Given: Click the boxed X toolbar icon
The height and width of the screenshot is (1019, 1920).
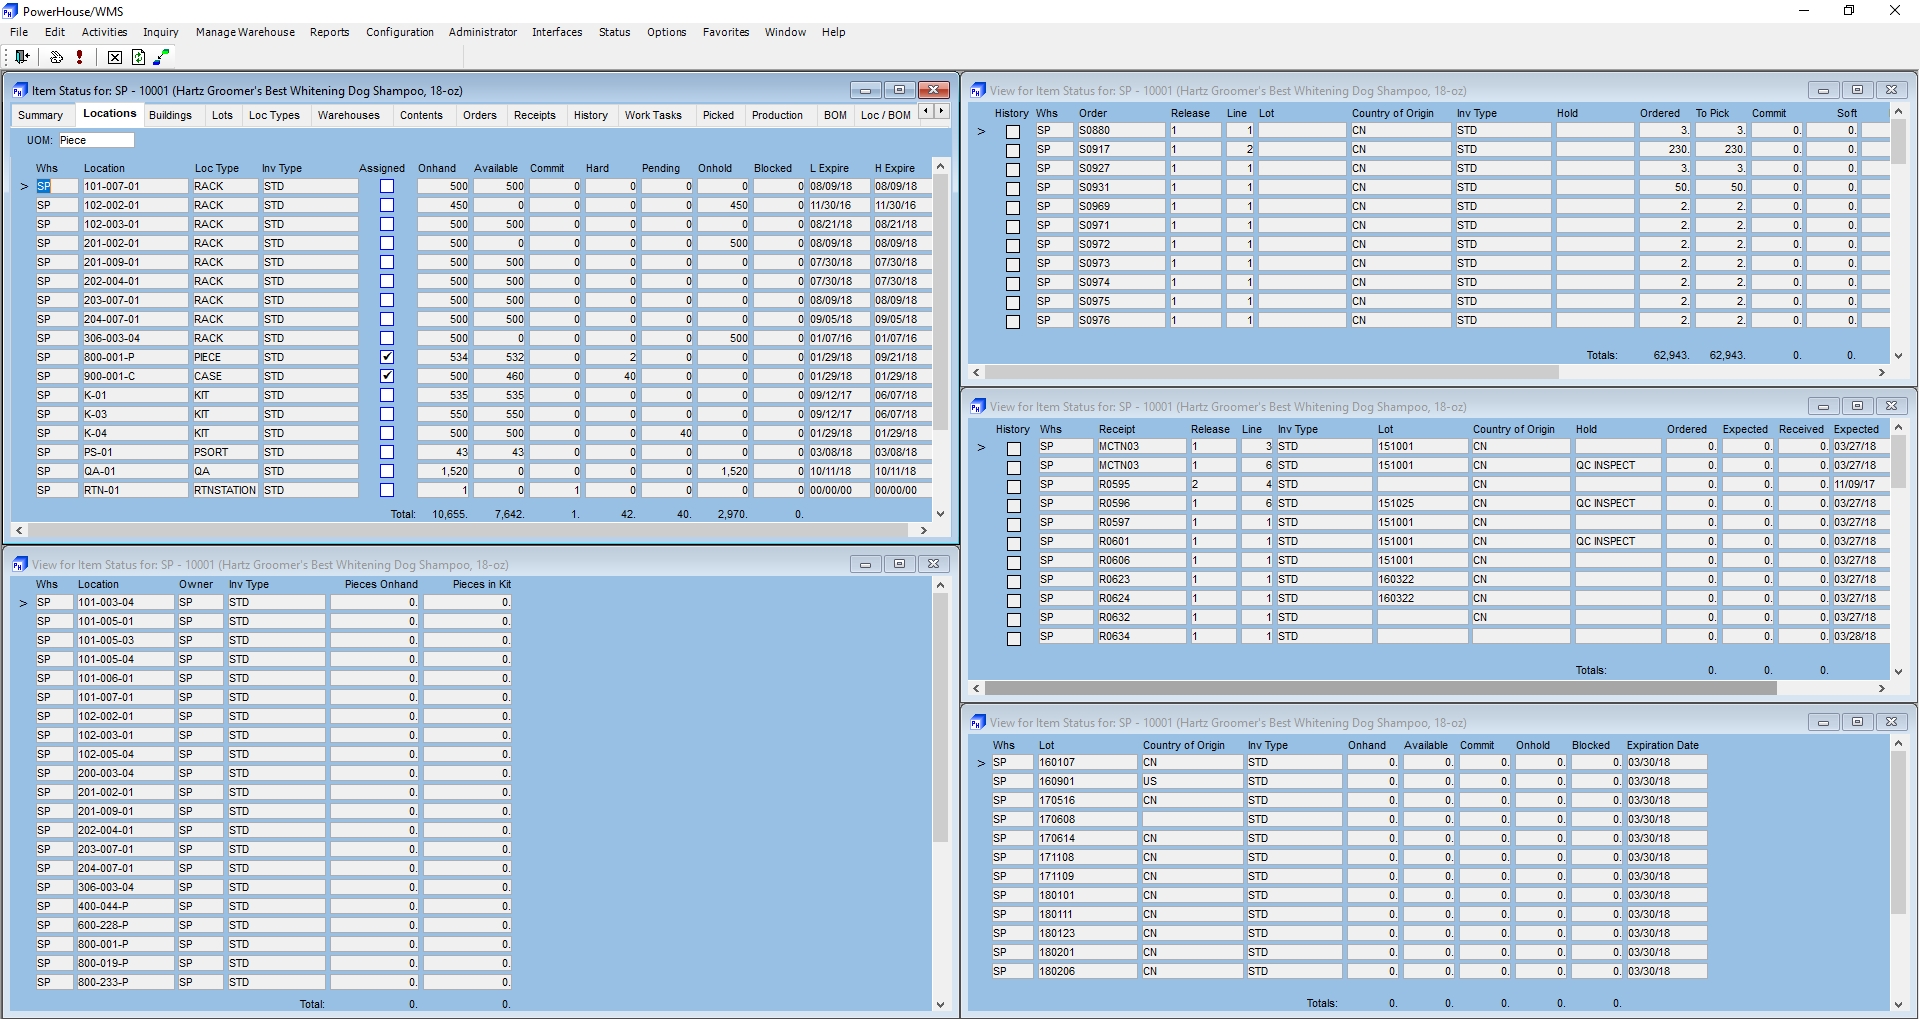Looking at the screenshot, I should [114, 57].
